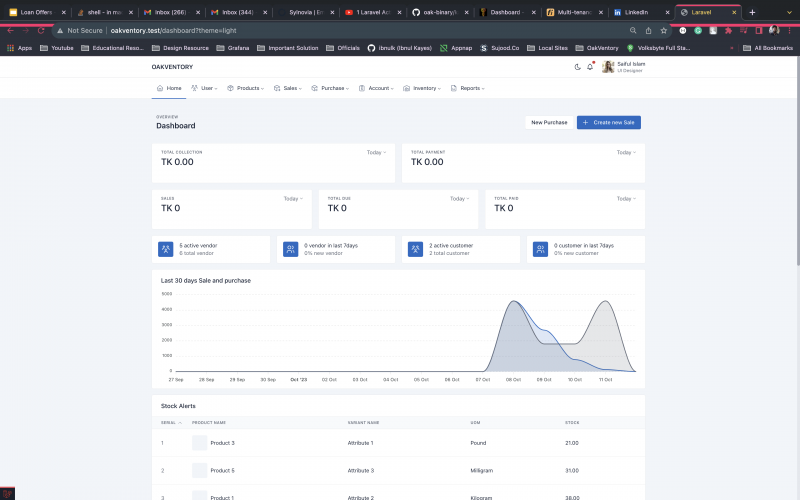
Task: Open notifications bell icon
Action: [x=590, y=66]
